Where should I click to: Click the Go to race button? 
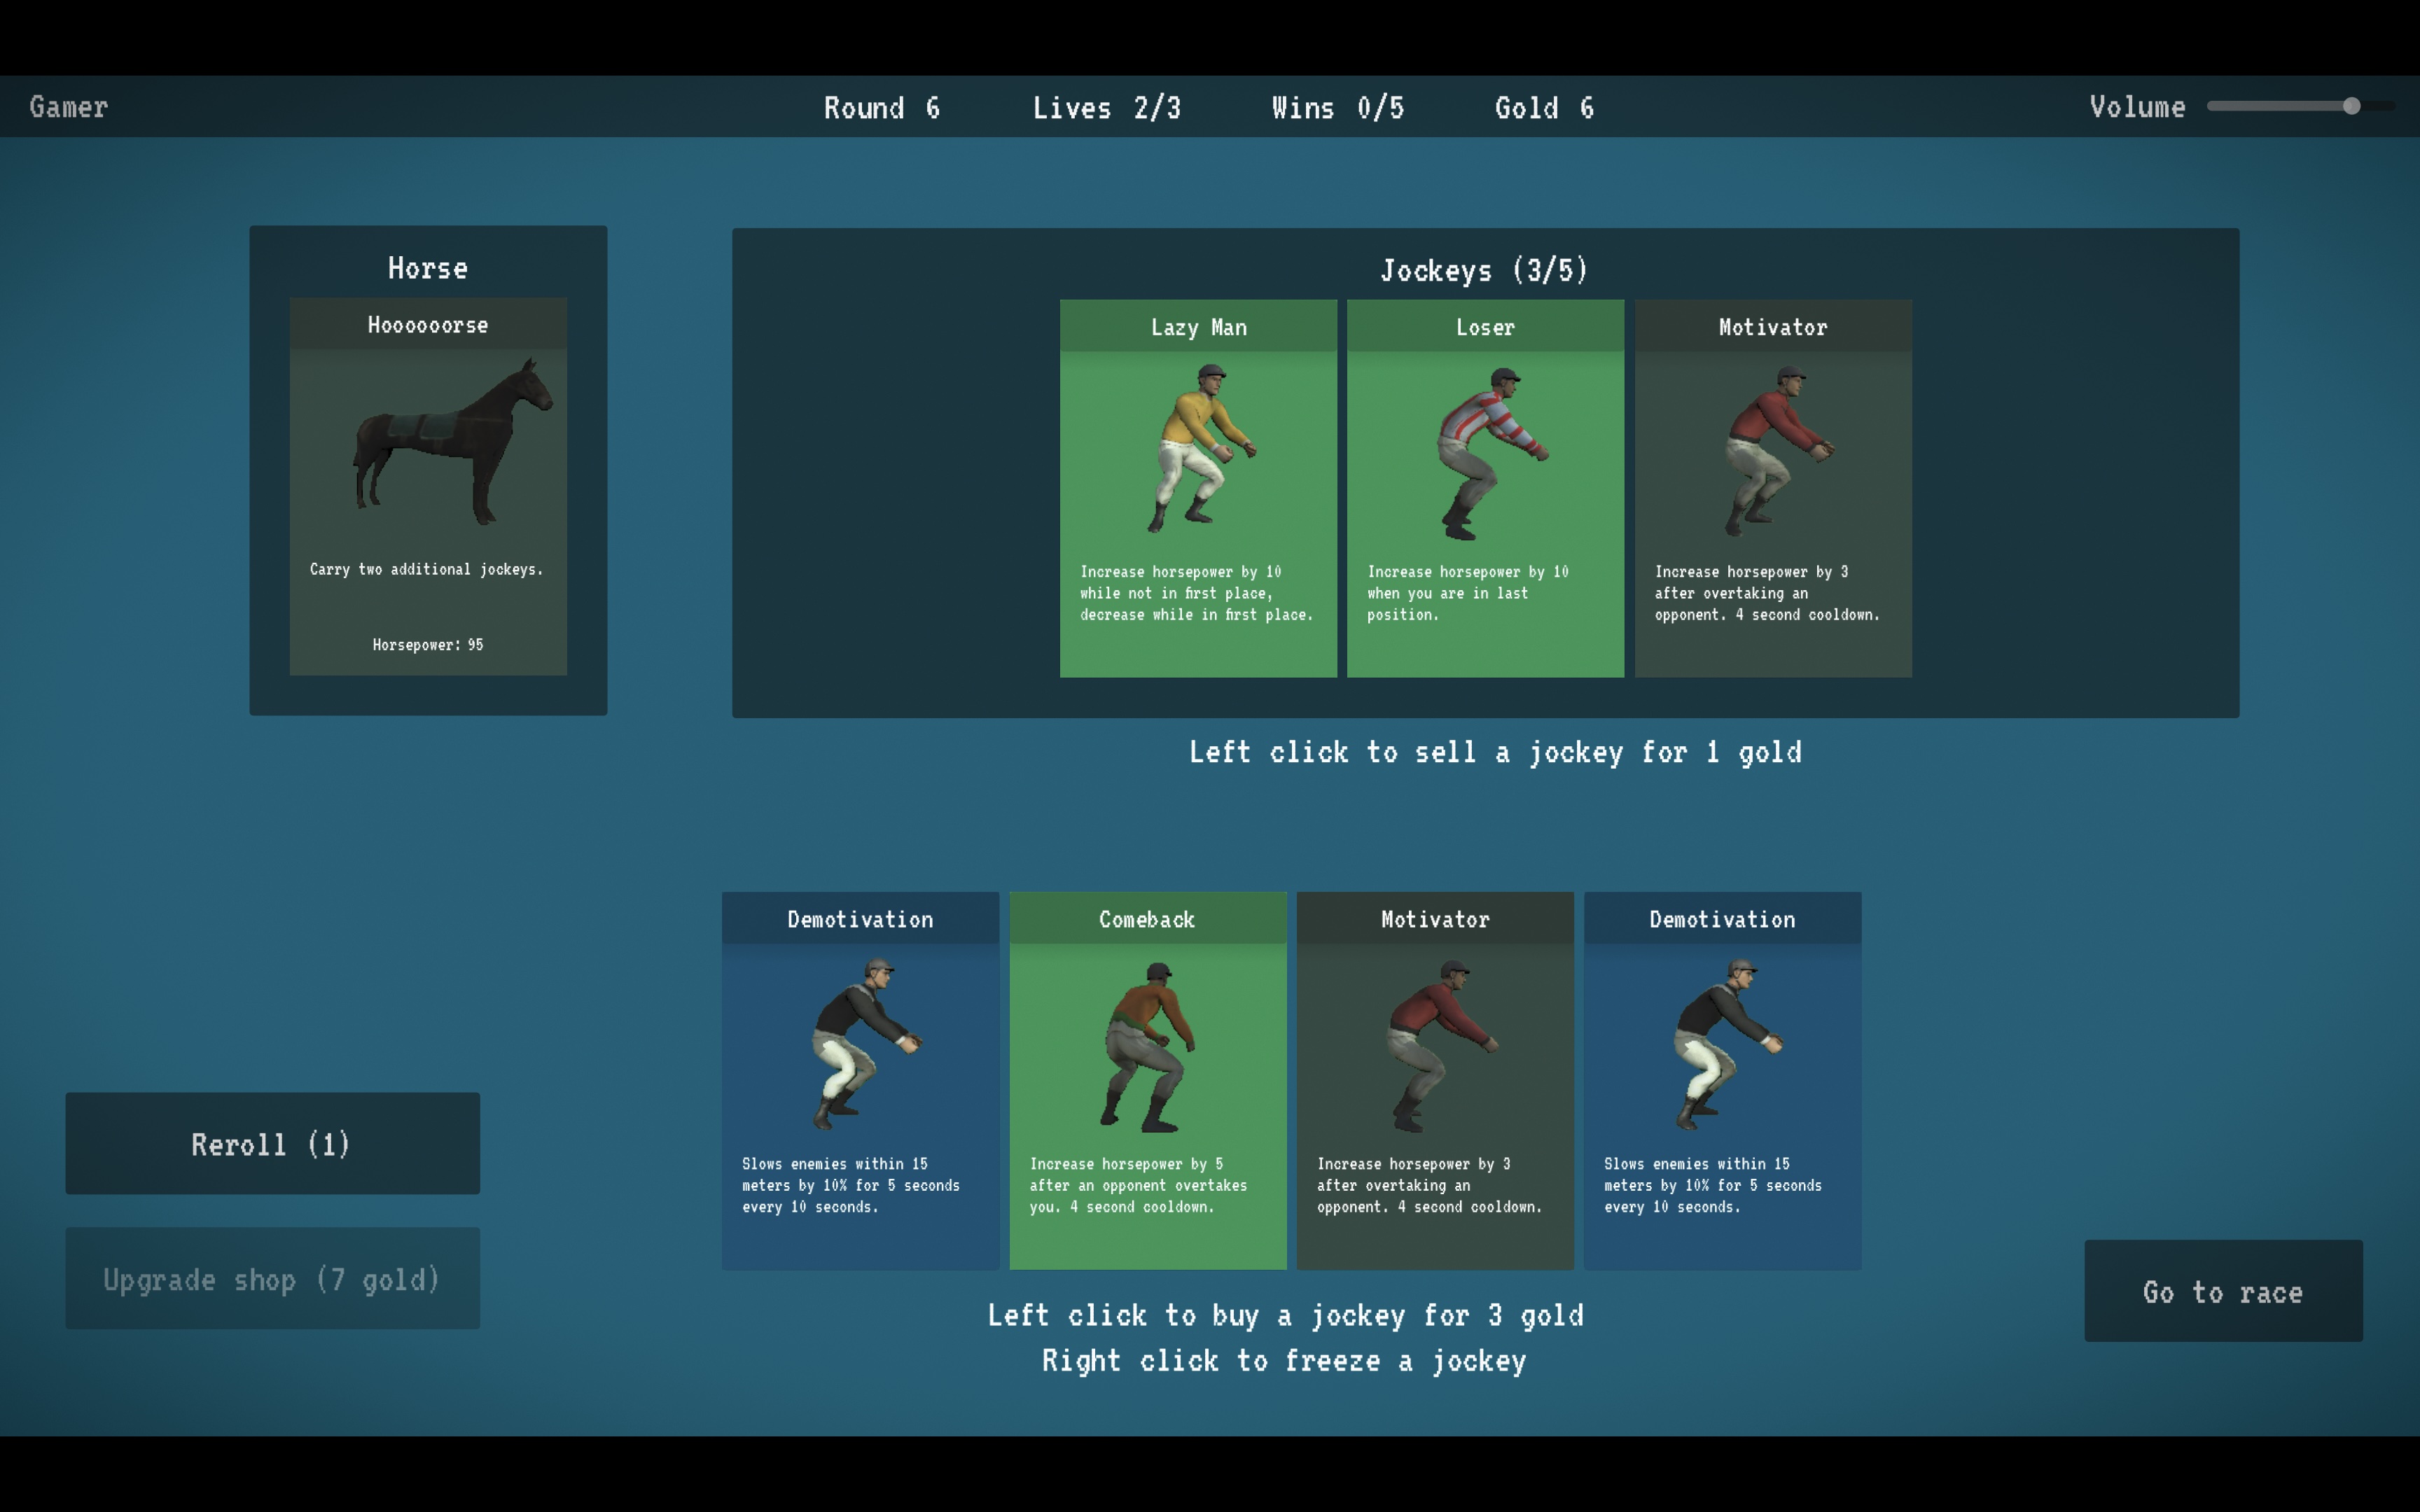click(x=2223, y=1291)
